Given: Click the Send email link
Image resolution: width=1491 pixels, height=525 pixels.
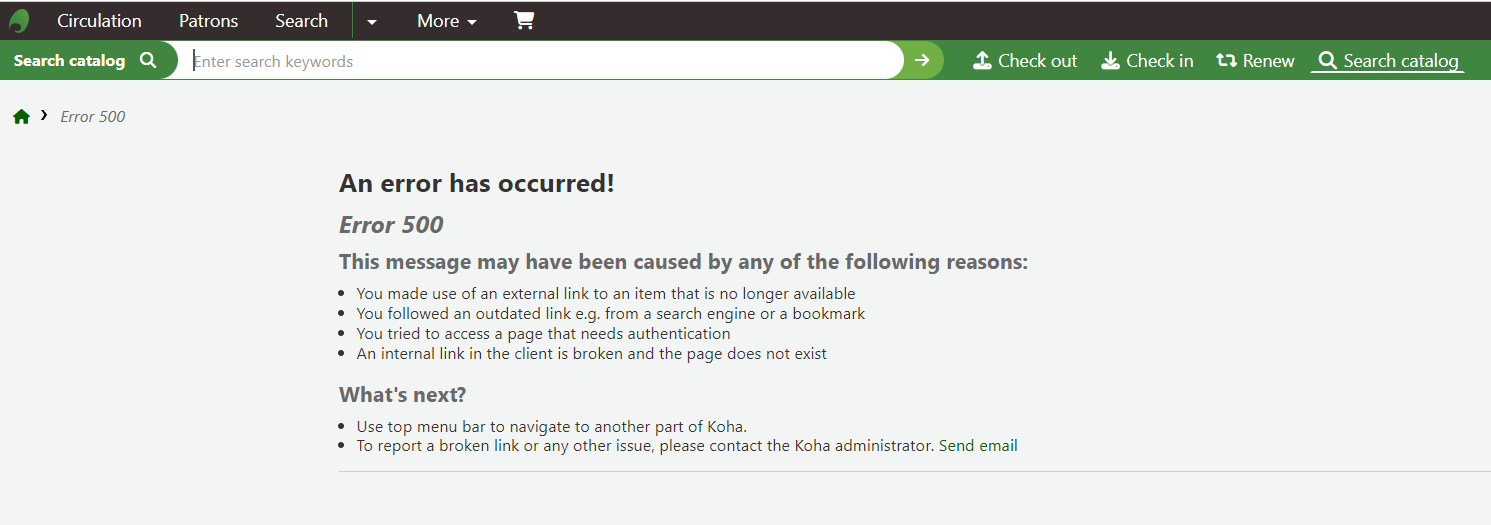Looking at the screenshot, I should pos(978,446).
